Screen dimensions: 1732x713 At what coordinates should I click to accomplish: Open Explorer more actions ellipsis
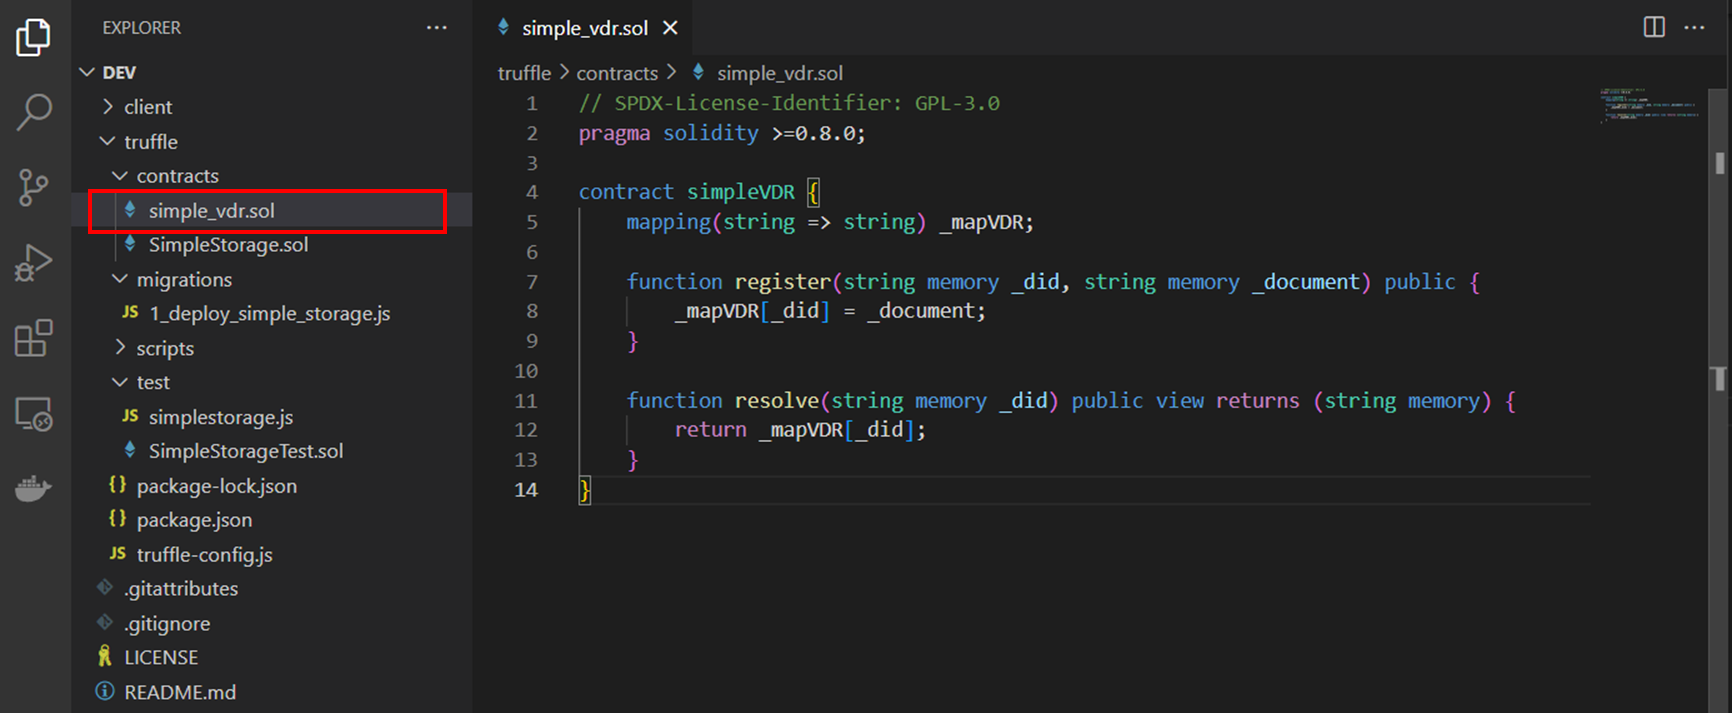click(x=437, y=28)
